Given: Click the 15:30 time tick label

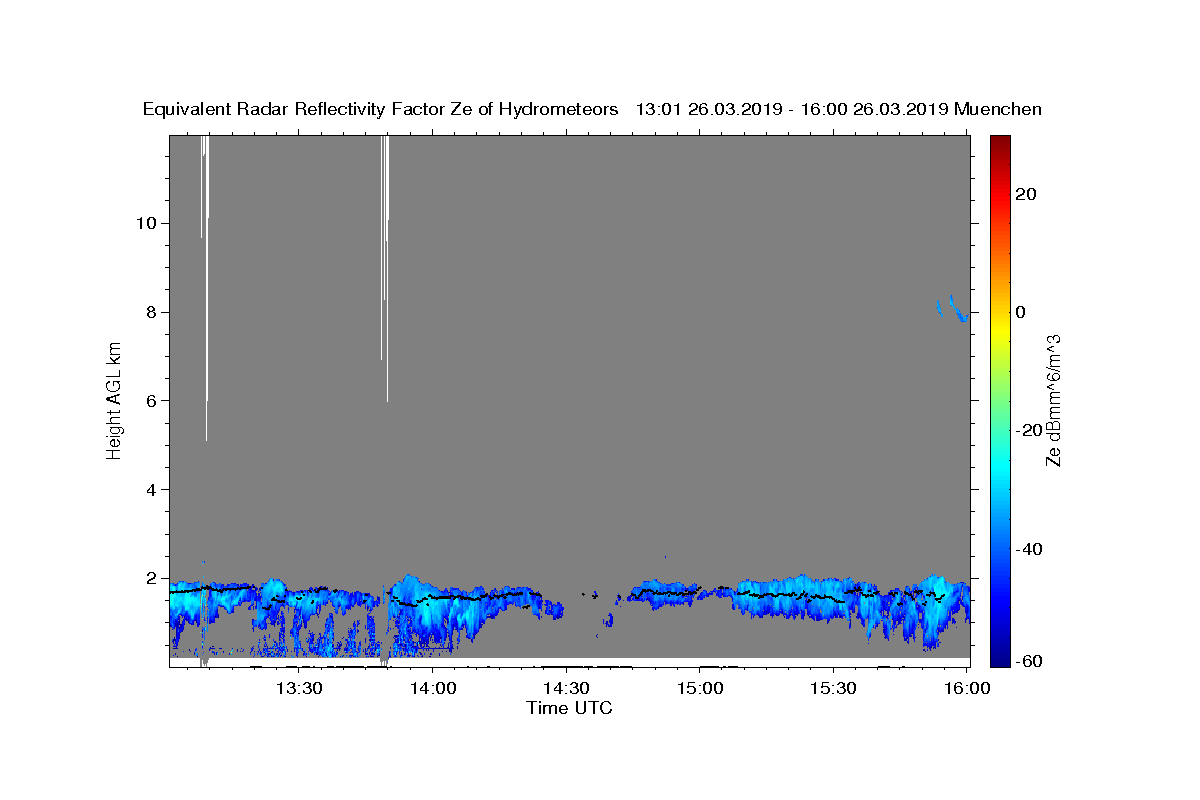Looking at the screenshot, I should pyautogui.click(x=833, y=689).
